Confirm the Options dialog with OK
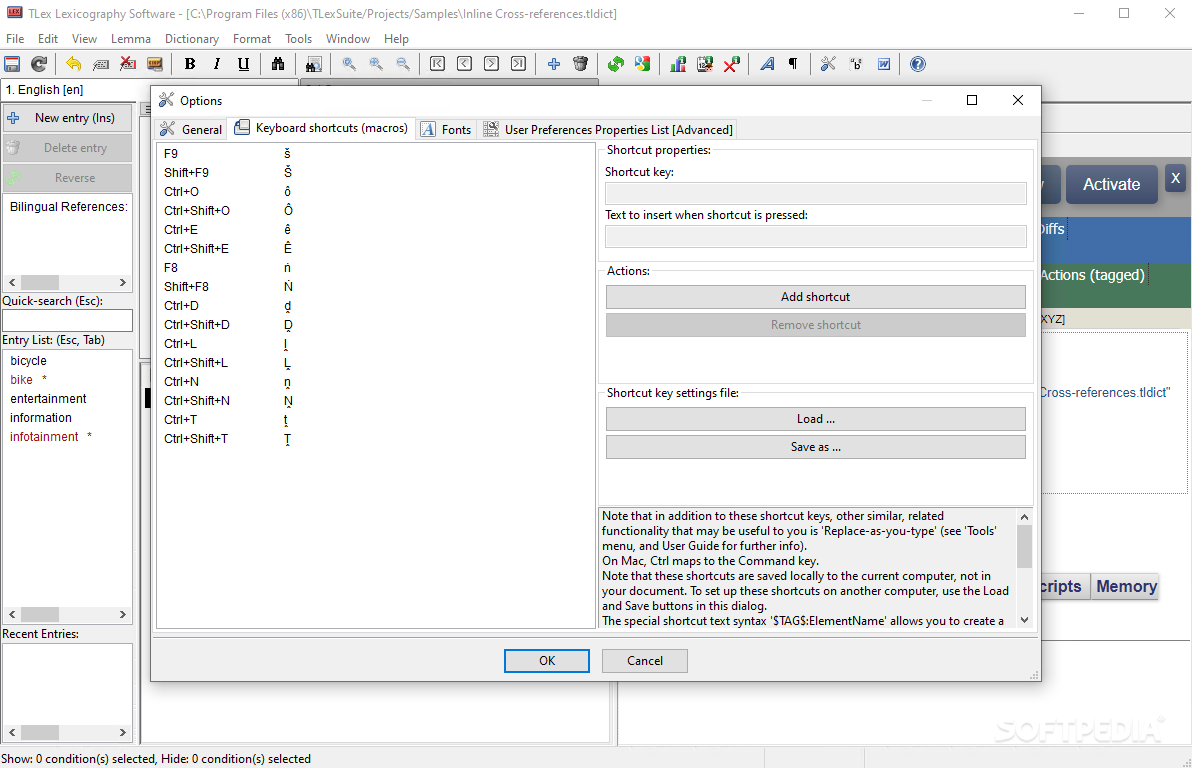Screen dimensions: 1192x768 point(547,661)
